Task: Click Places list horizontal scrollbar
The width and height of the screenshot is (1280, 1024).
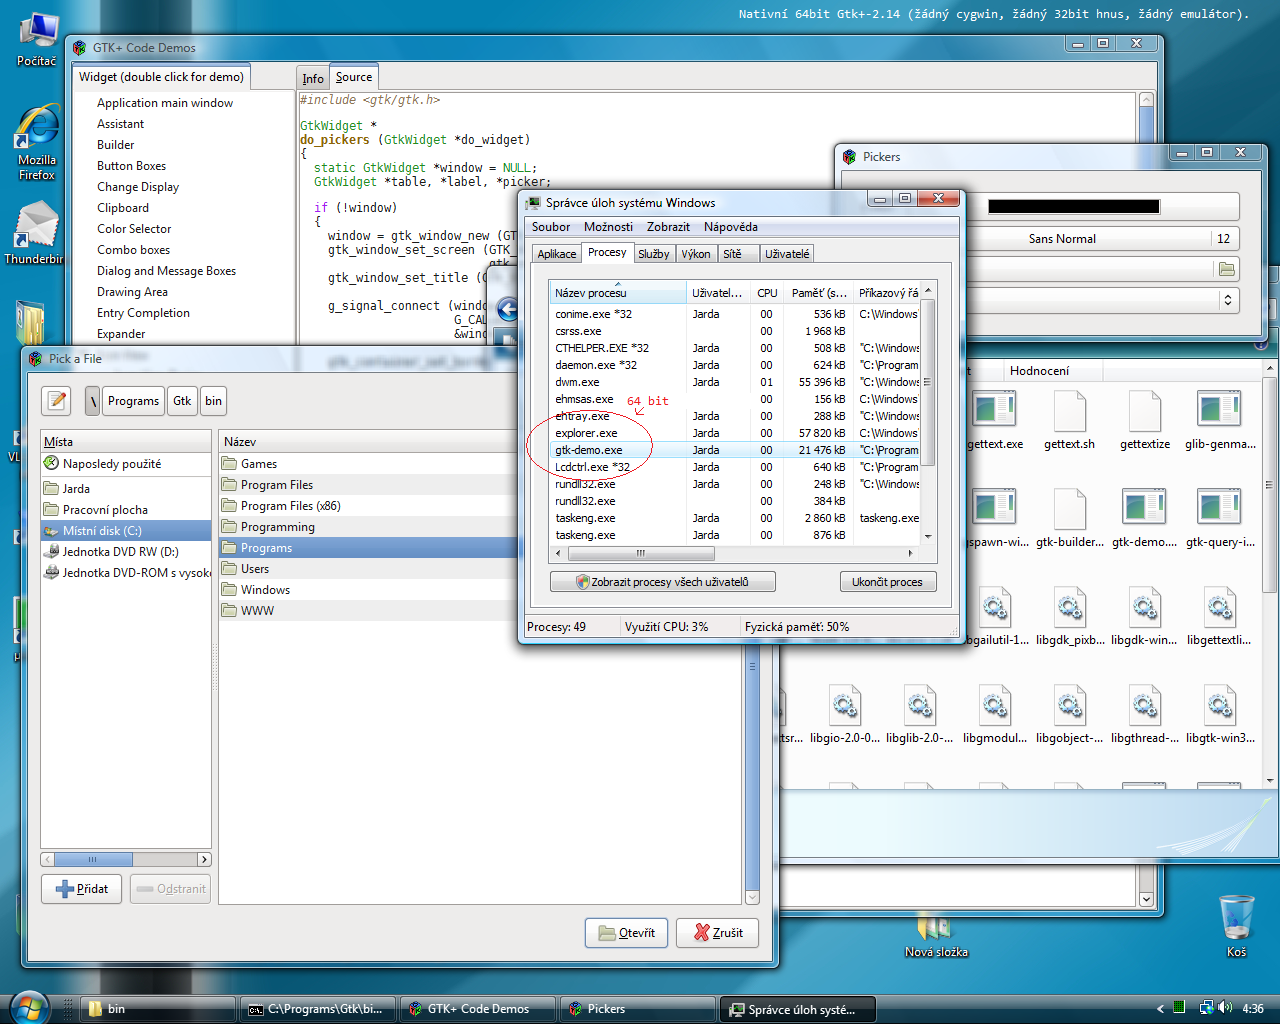Action: 126,859
